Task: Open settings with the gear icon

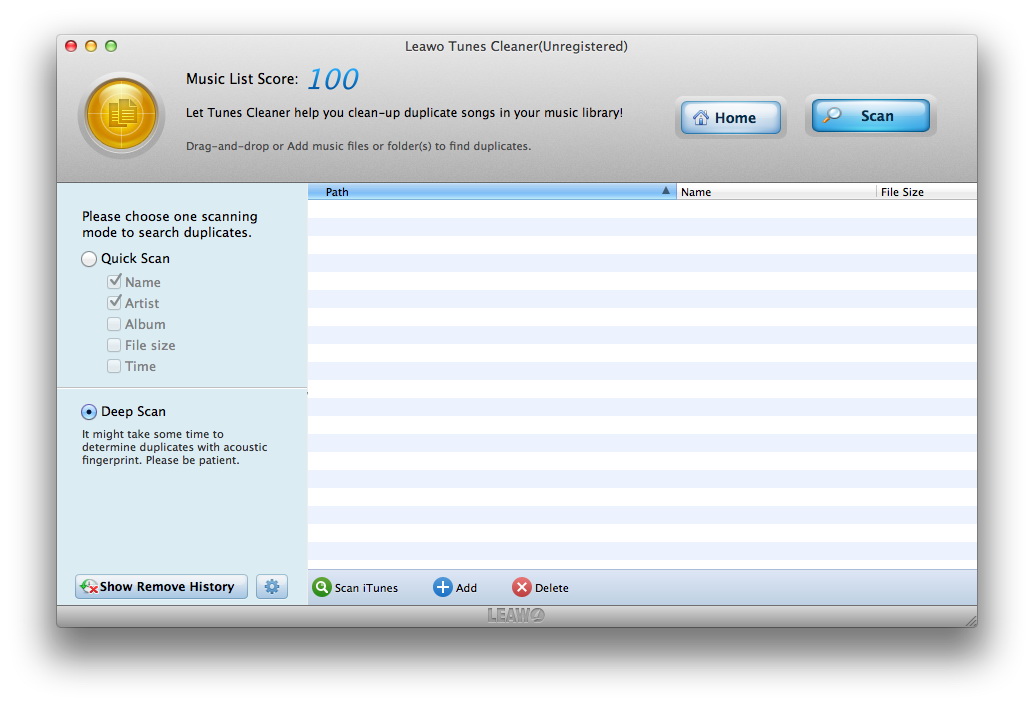Action: pos(271,587)
